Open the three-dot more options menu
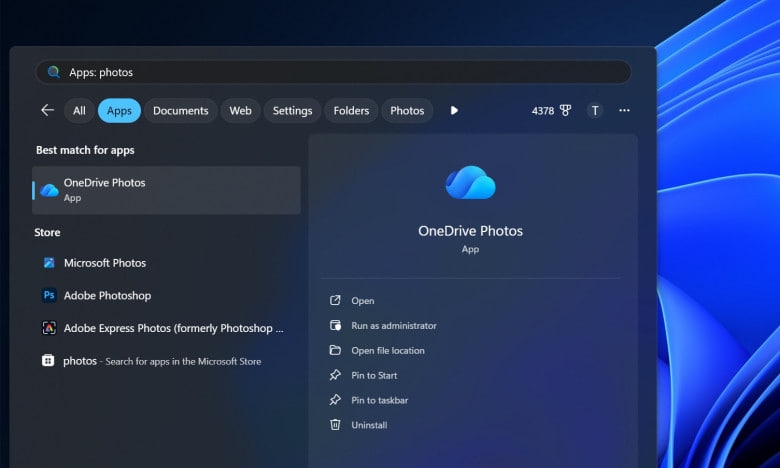This screenshot has width=780, height=468. 624,110
